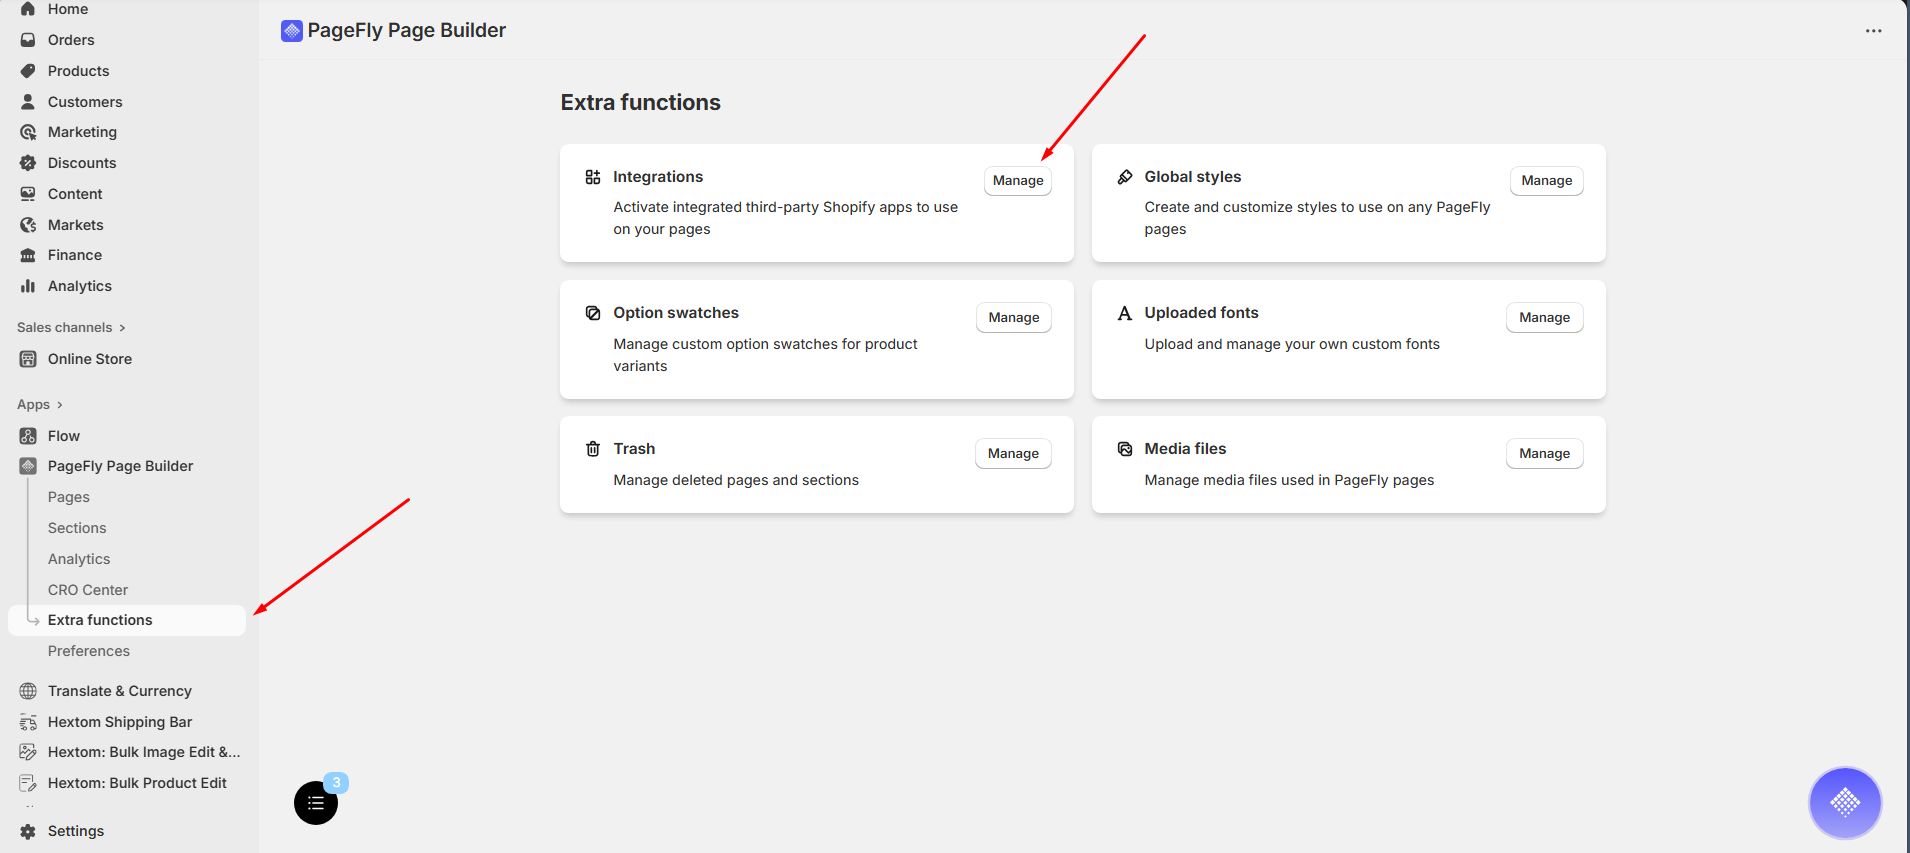Image resolution: width=1910 pixels, height=853 pixels.
Task: Open the PageFly purple chat bubble
Action: tap(1845, 802)
